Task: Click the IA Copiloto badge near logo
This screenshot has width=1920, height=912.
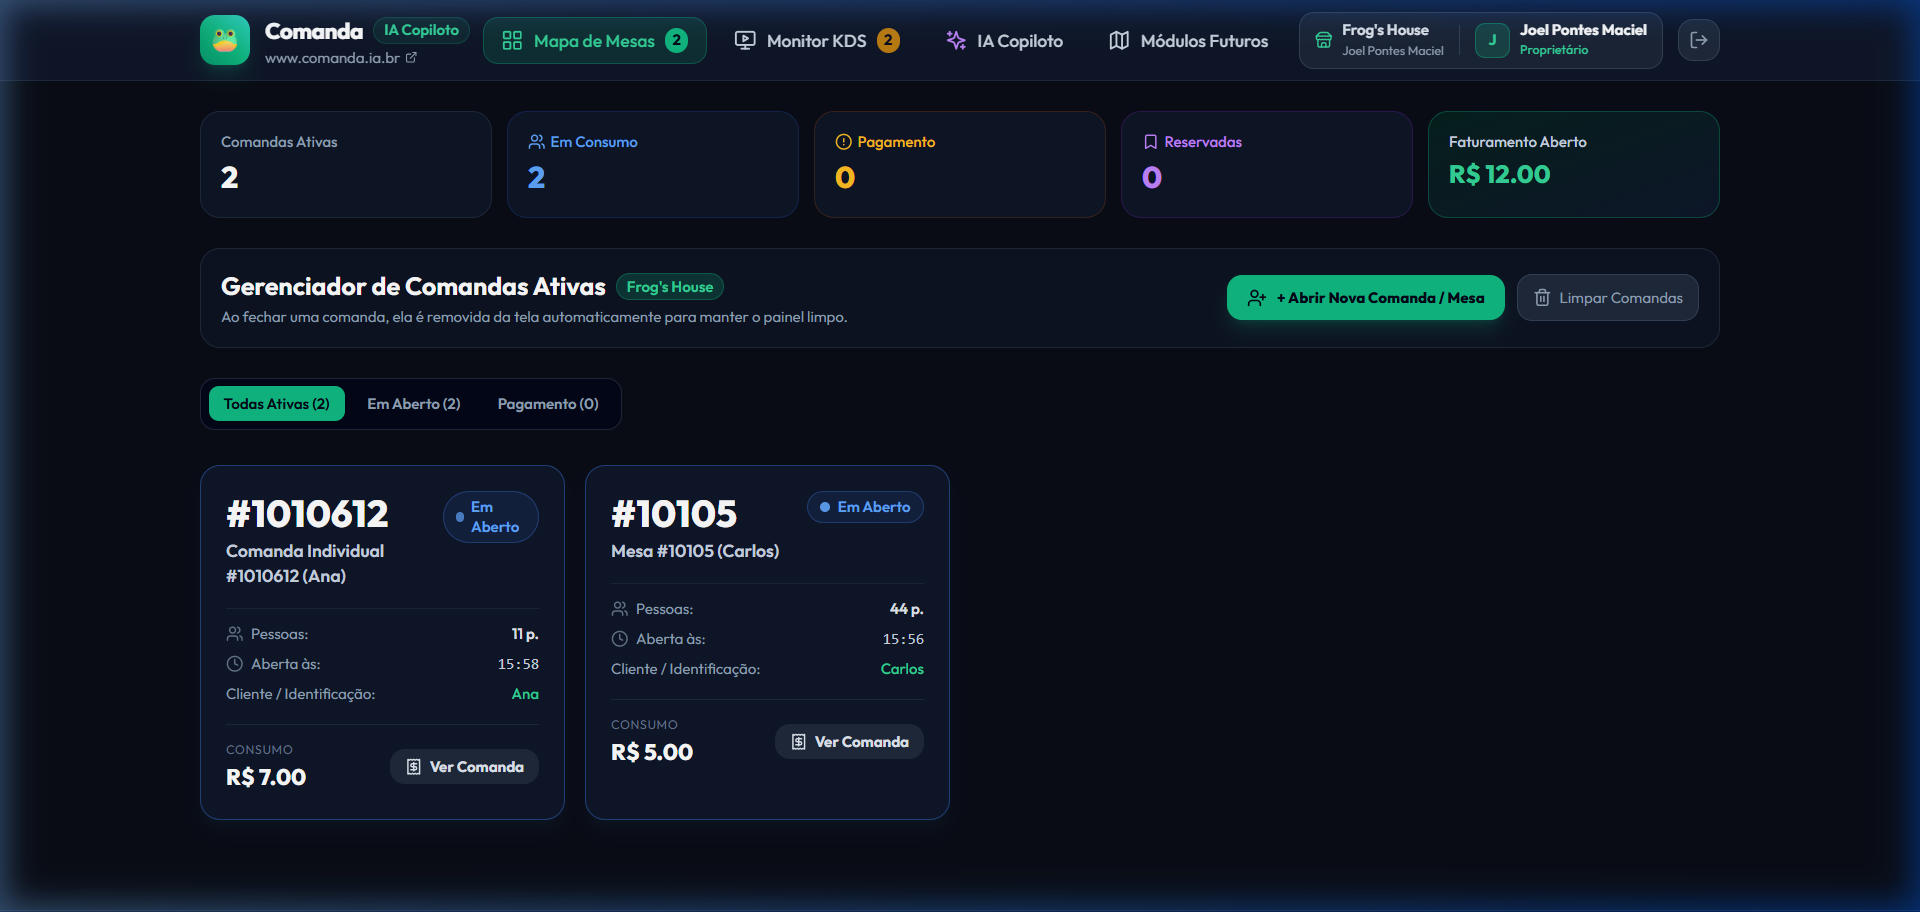Action: (x=421, y=30)
